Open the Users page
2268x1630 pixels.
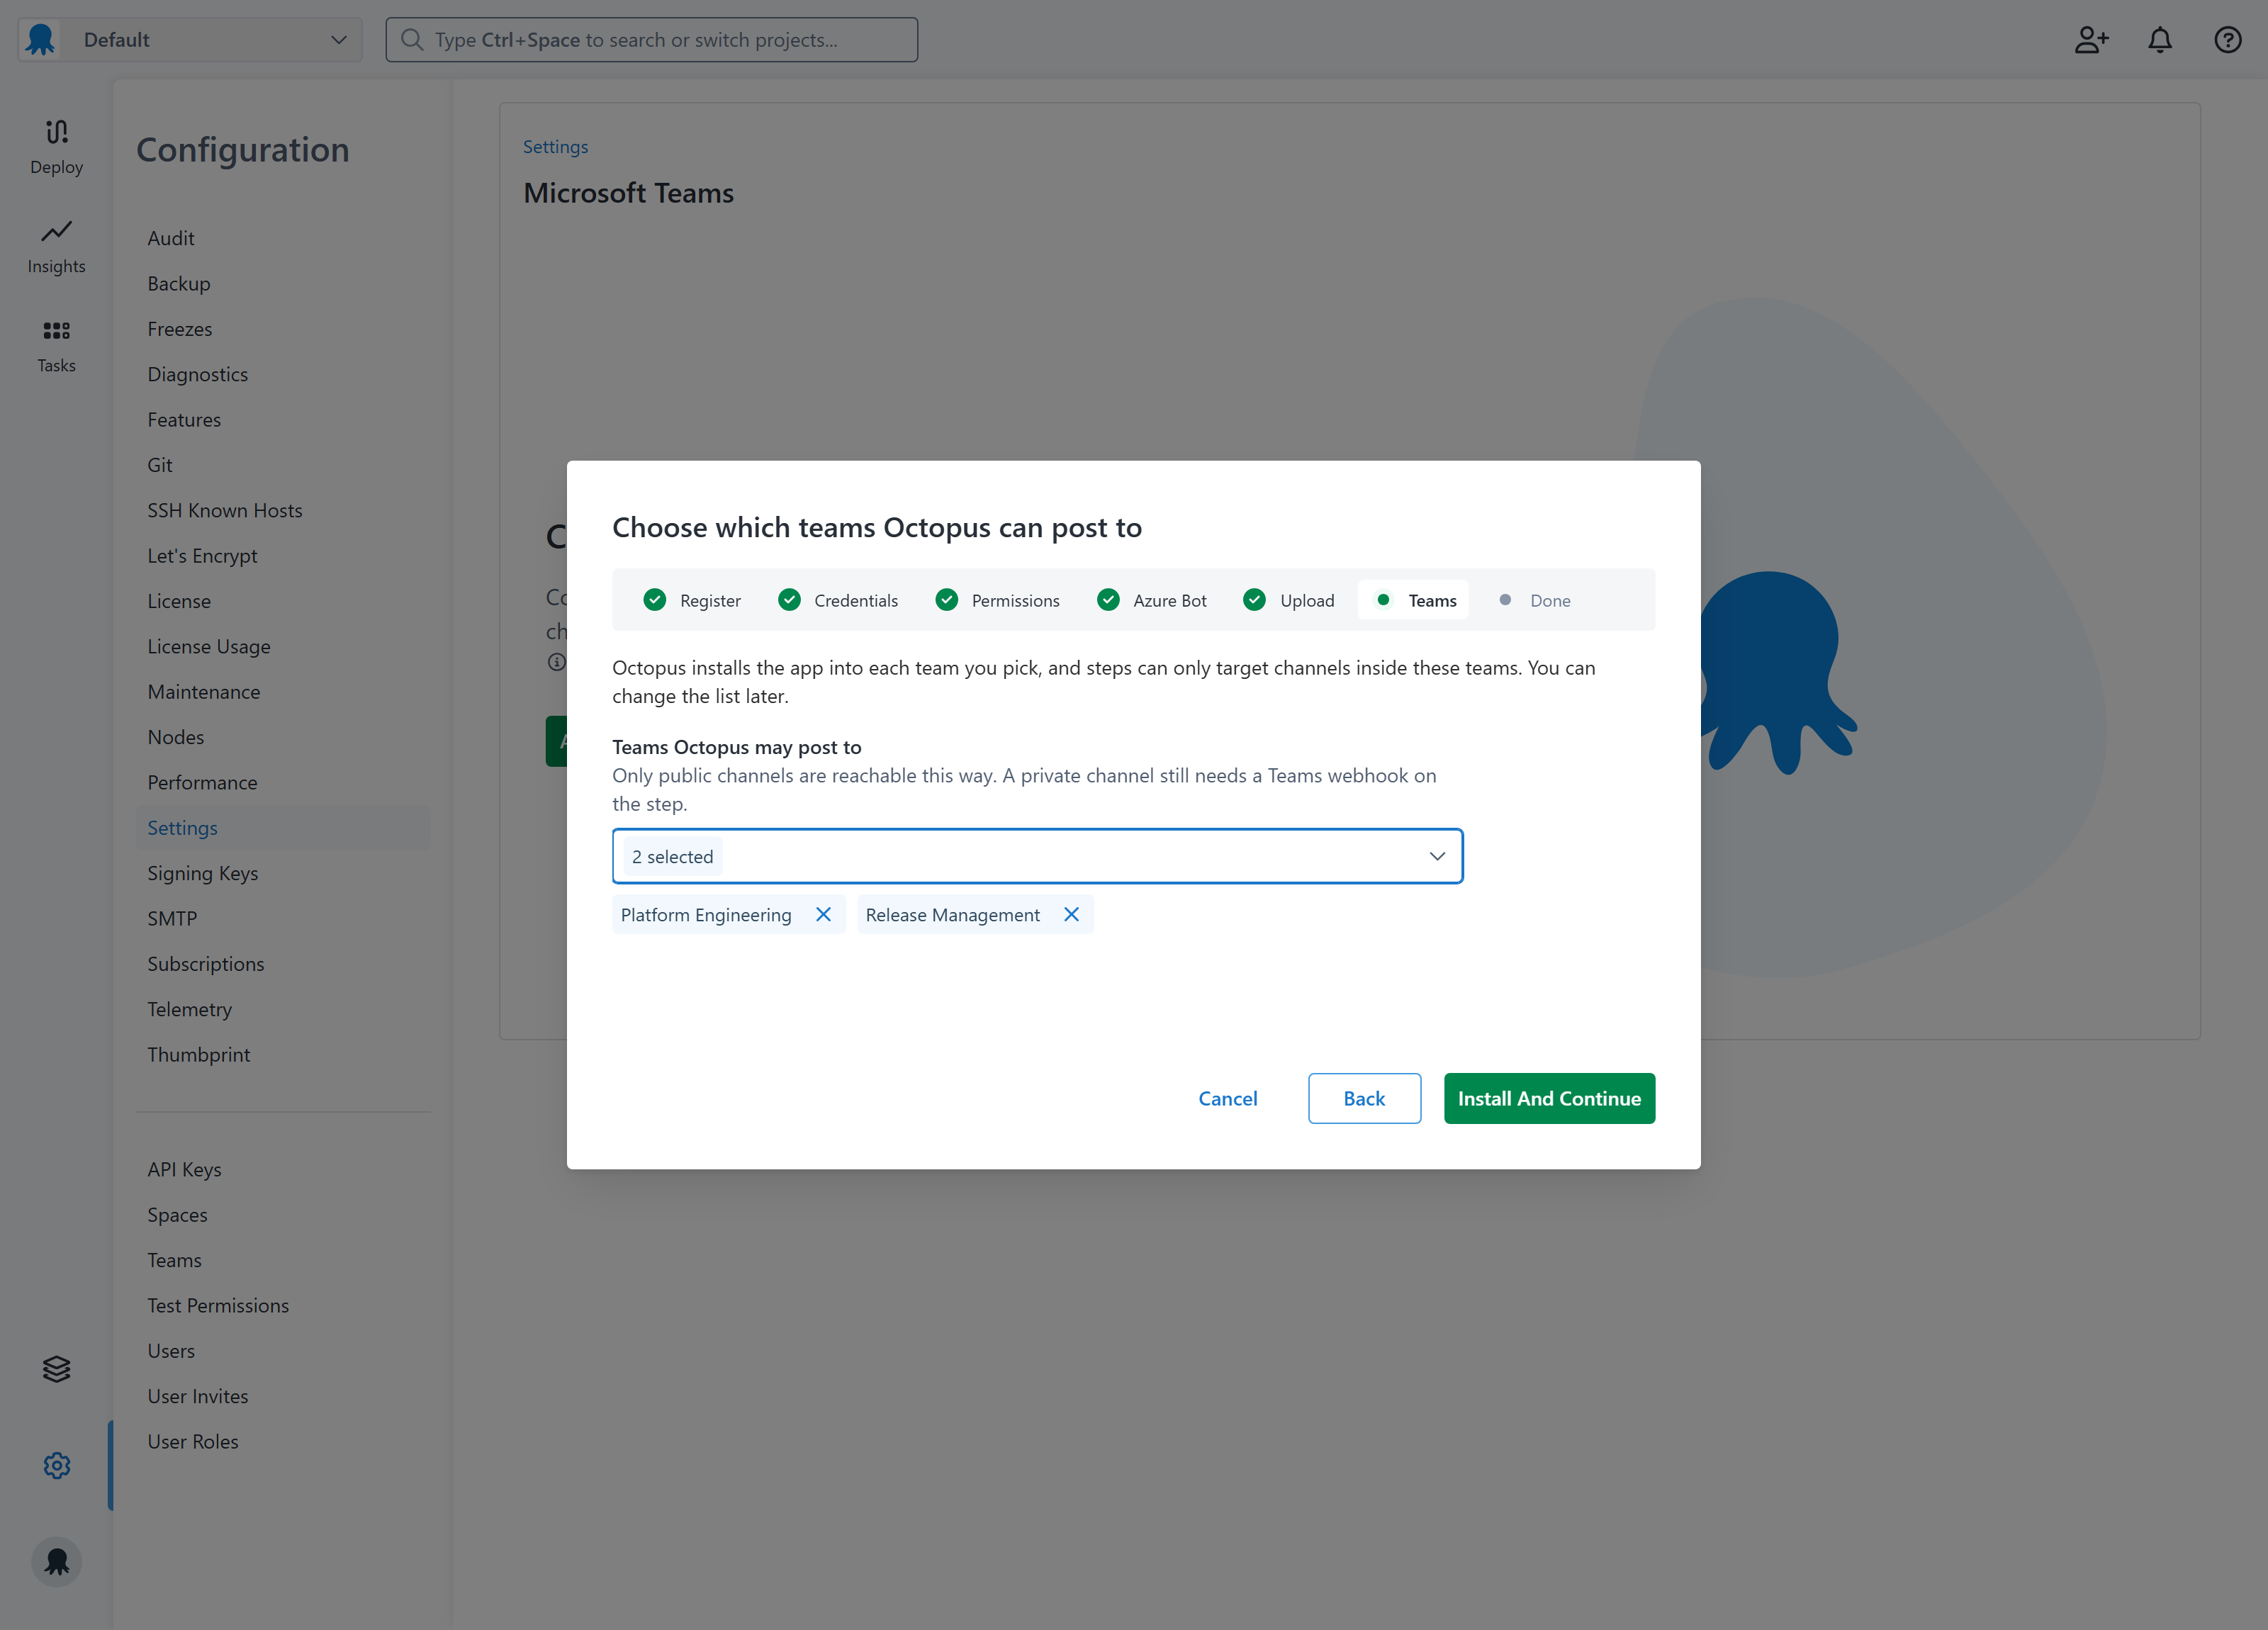171,1350
